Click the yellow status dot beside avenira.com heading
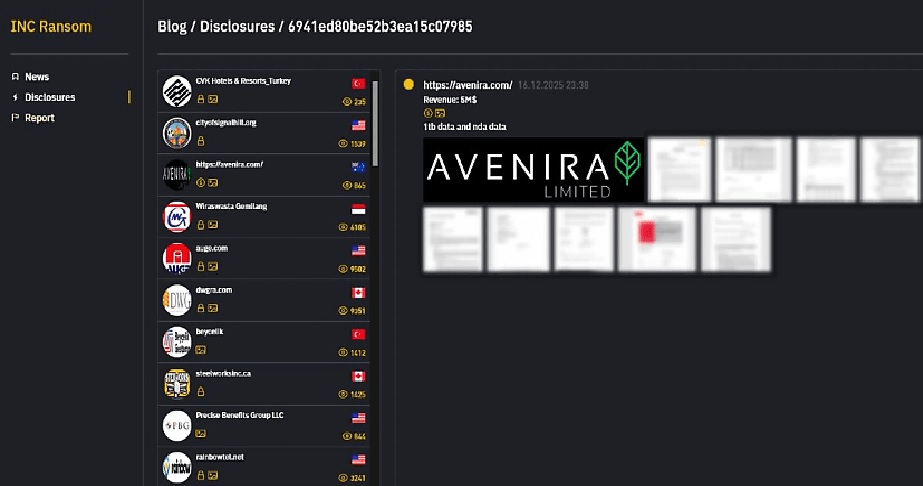This screenshot has width=923, height=486. [408, 85]
